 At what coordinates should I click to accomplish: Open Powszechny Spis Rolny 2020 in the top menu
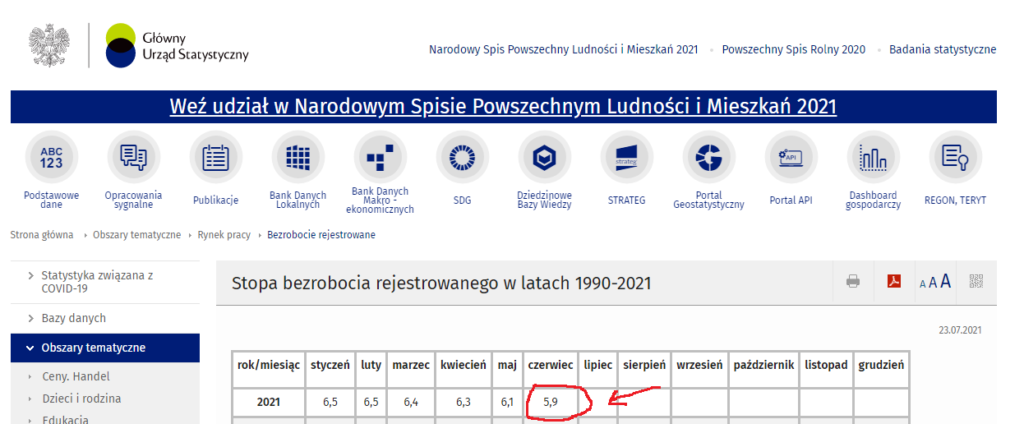(793, 49)
